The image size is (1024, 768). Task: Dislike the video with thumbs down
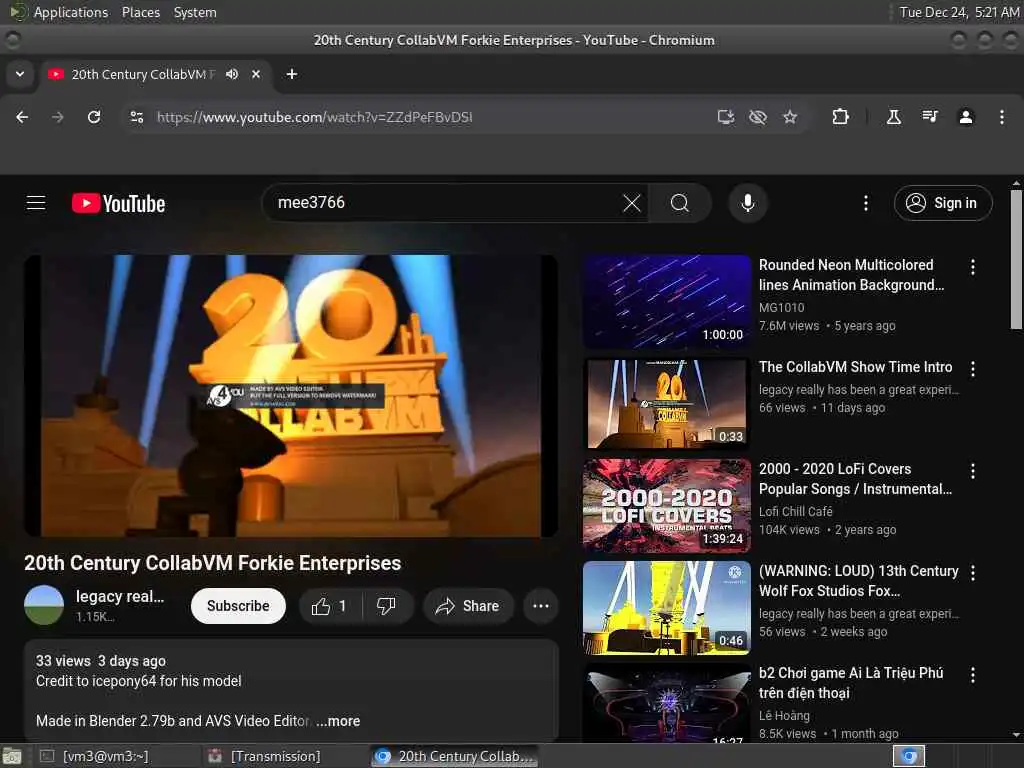387,606
